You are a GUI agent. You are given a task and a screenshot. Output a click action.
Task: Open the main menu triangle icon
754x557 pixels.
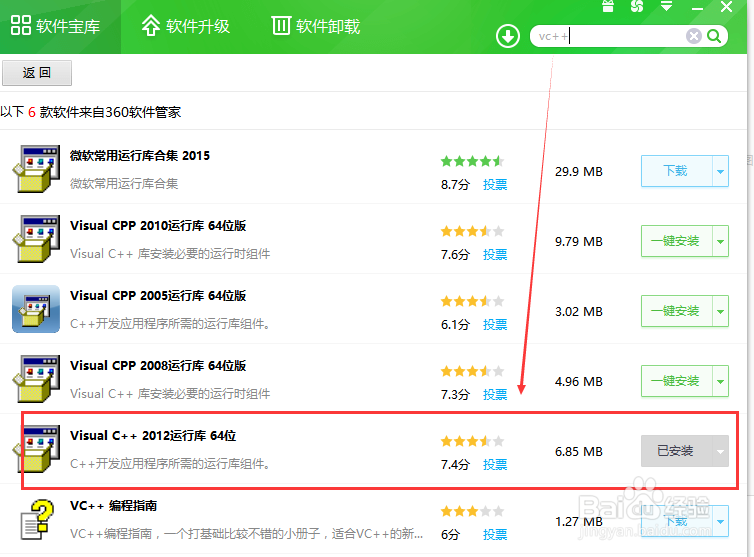tap(666, 6)
